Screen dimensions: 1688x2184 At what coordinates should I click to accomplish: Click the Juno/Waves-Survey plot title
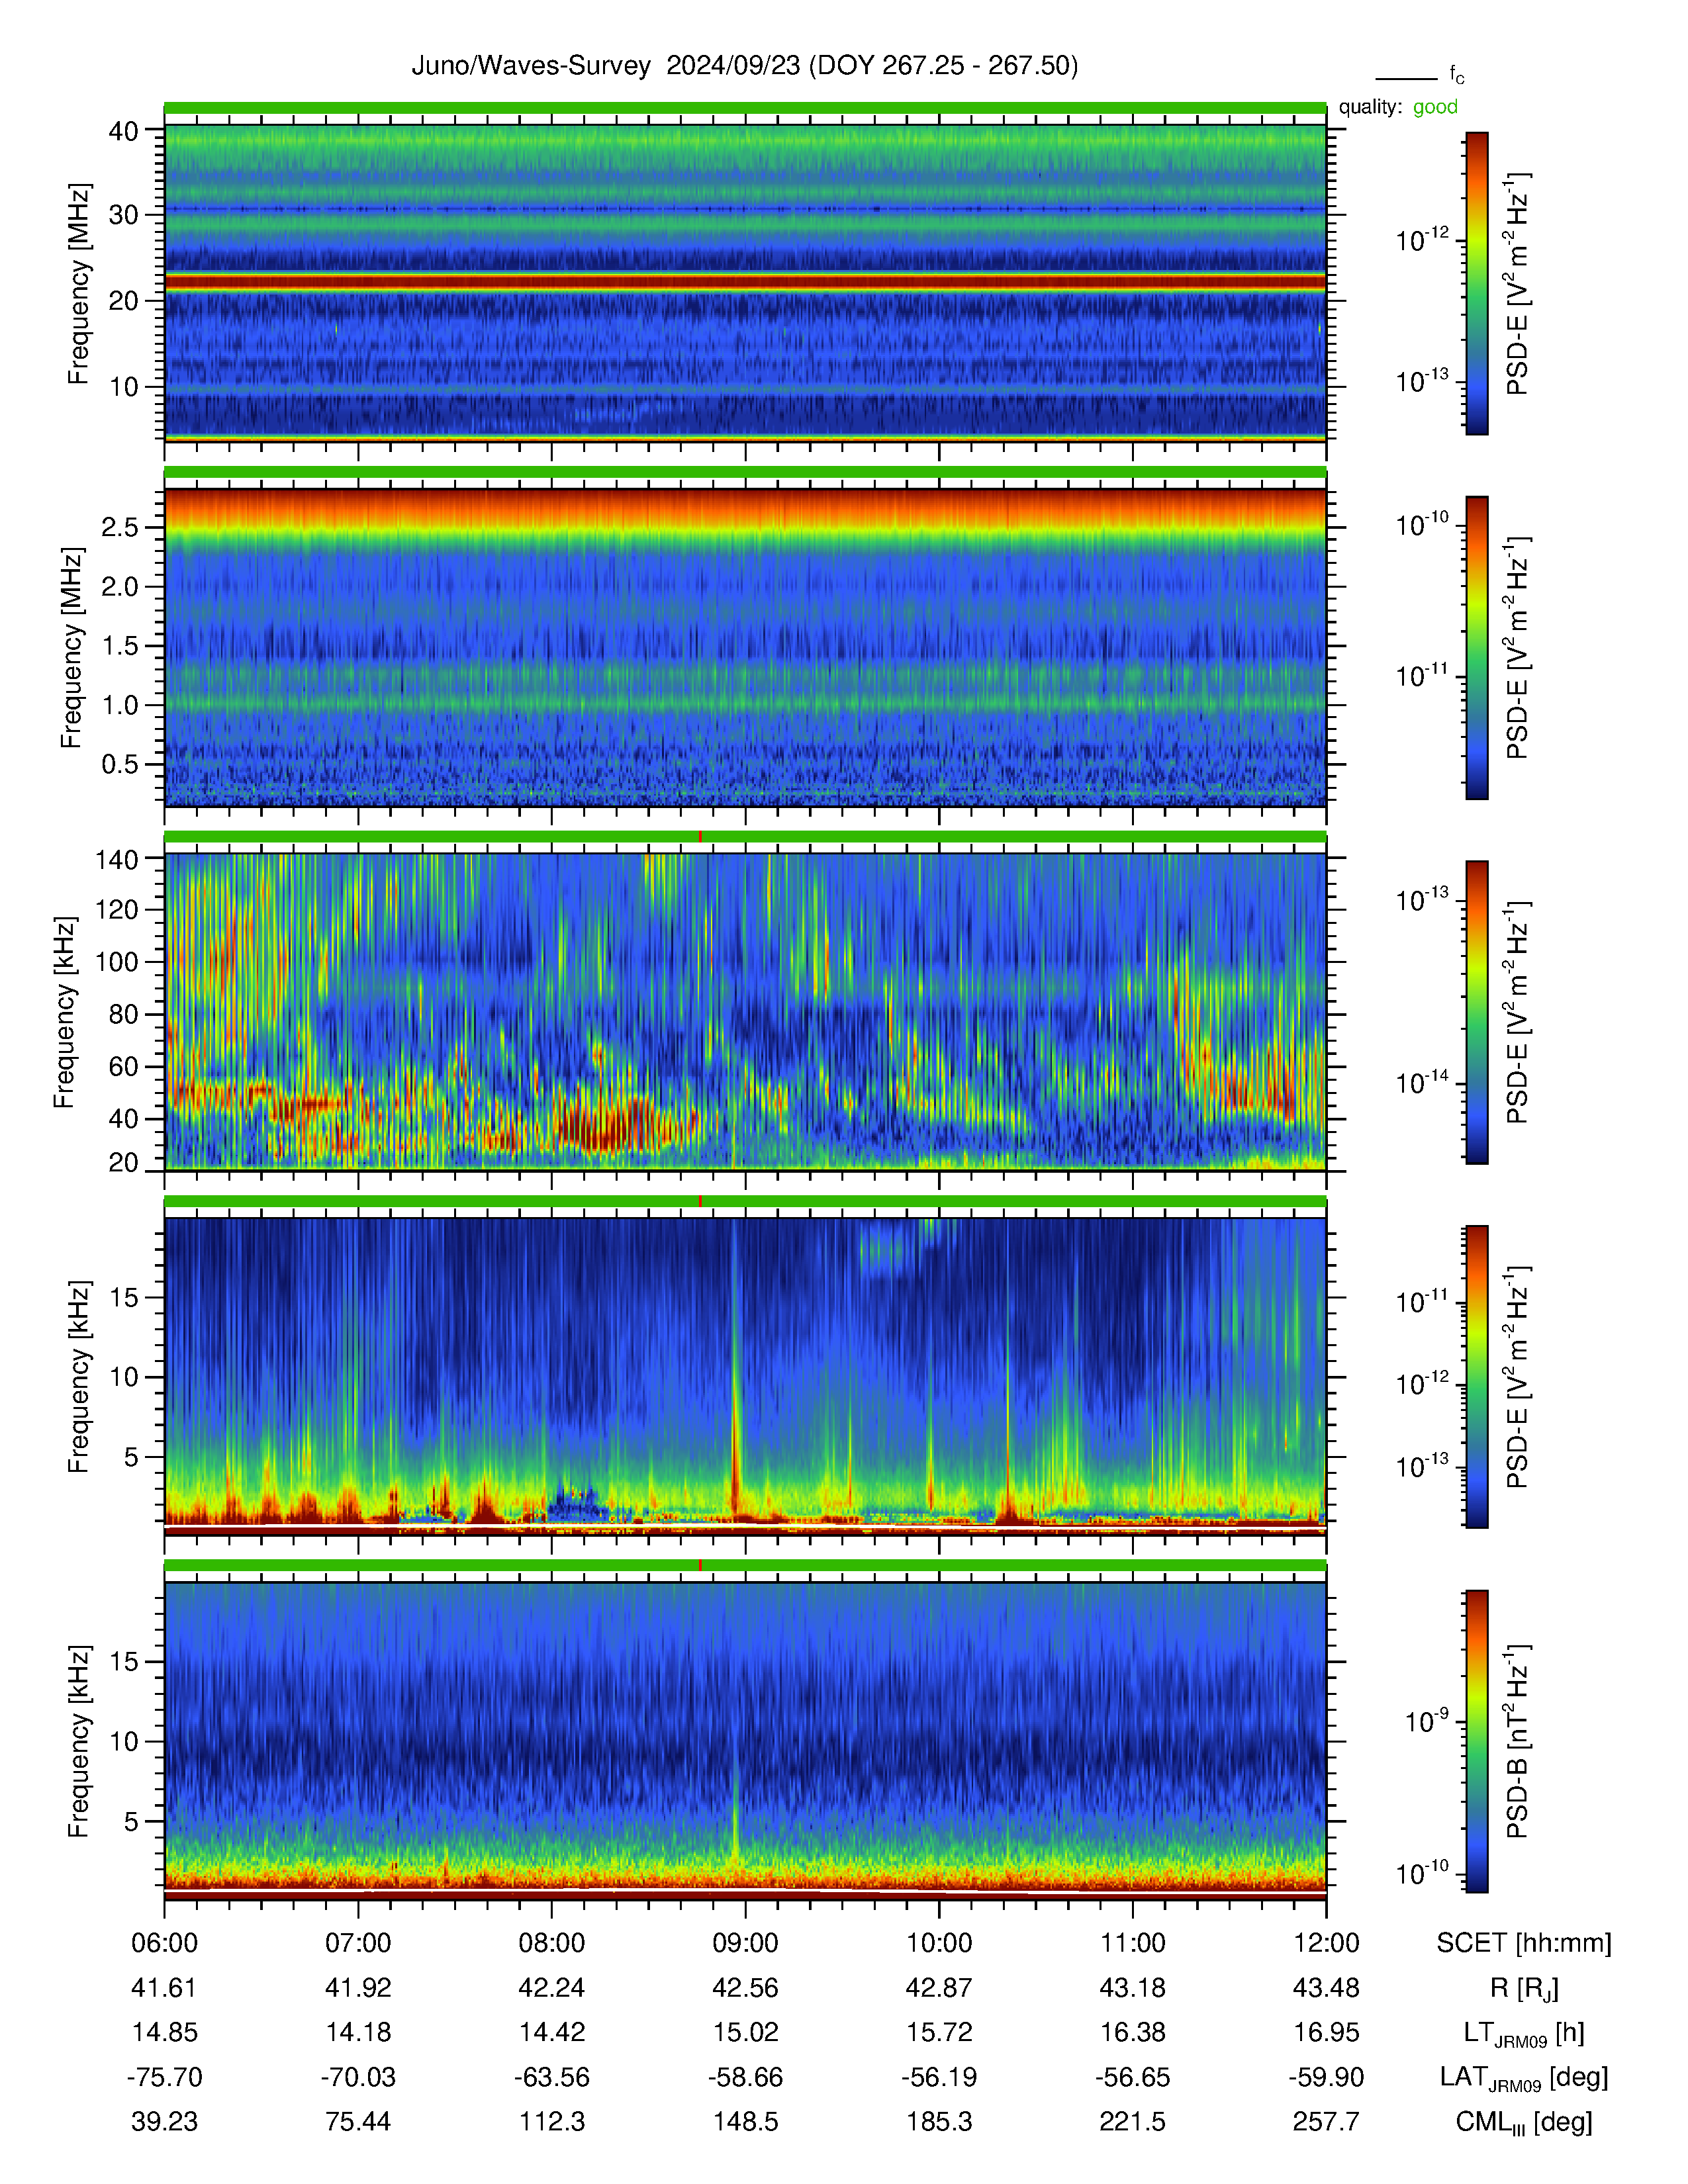click(x=745, y=66)
